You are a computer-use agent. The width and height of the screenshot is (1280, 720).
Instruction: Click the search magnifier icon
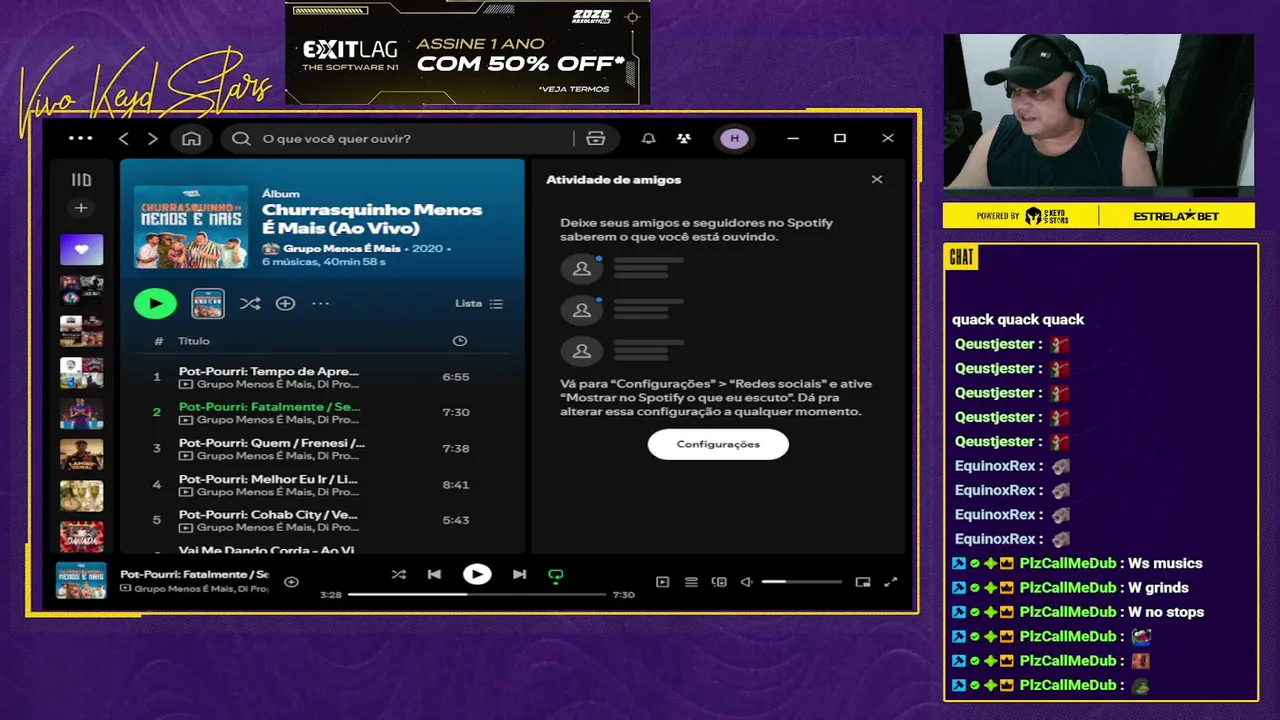241,138
